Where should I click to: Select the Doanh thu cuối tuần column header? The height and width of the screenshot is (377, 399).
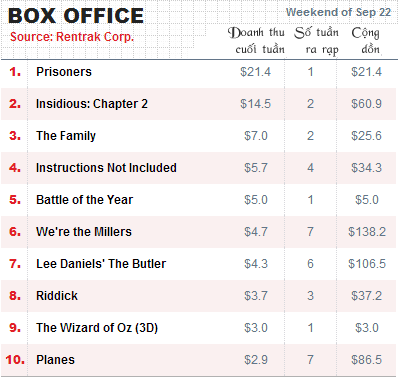click(x=256, y=41)
